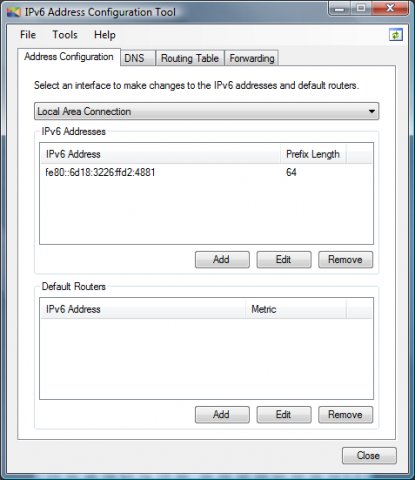
Task: Click IPv6 Address column header in Default Routers
Action: (143, 309)
